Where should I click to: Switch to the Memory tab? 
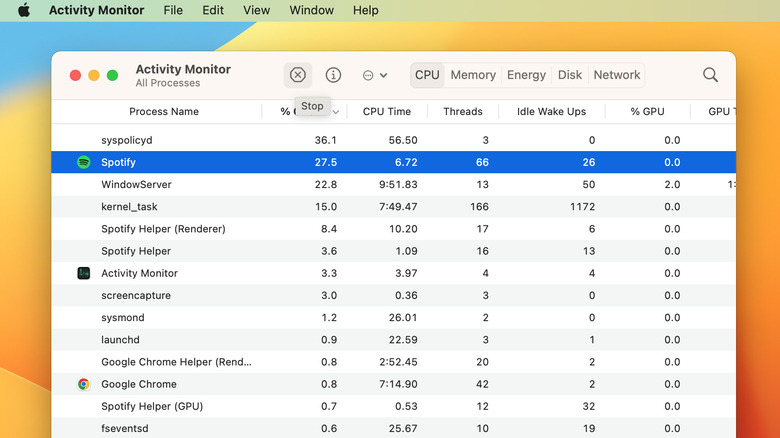(473, 75)
